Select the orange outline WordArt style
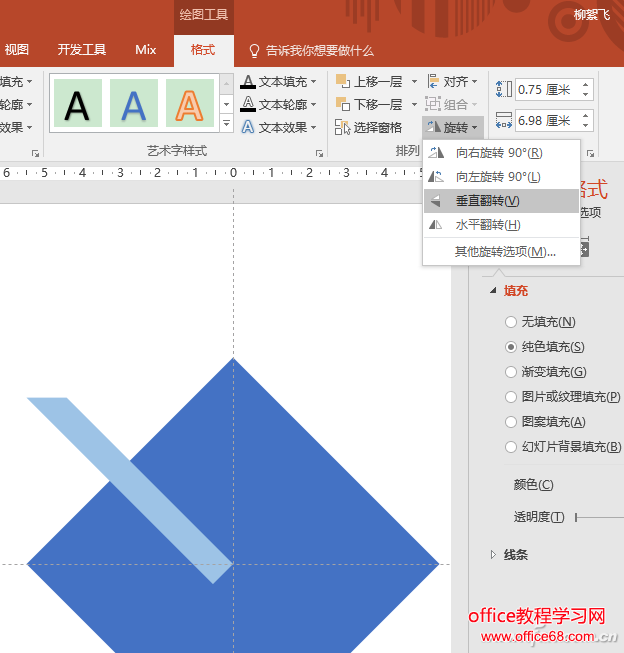The width and height of the screenshot is (624, 653). [x=190, y=104]
